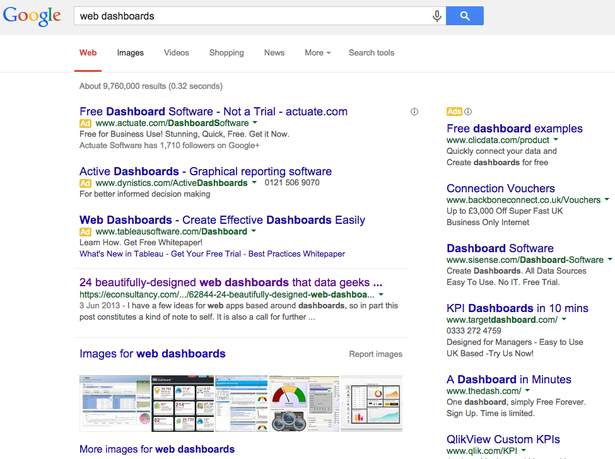Image resolution: width=615 pixels, height=459 pixels.
Task: Open info icon beside actuate ad
Action: coord(414,112)
